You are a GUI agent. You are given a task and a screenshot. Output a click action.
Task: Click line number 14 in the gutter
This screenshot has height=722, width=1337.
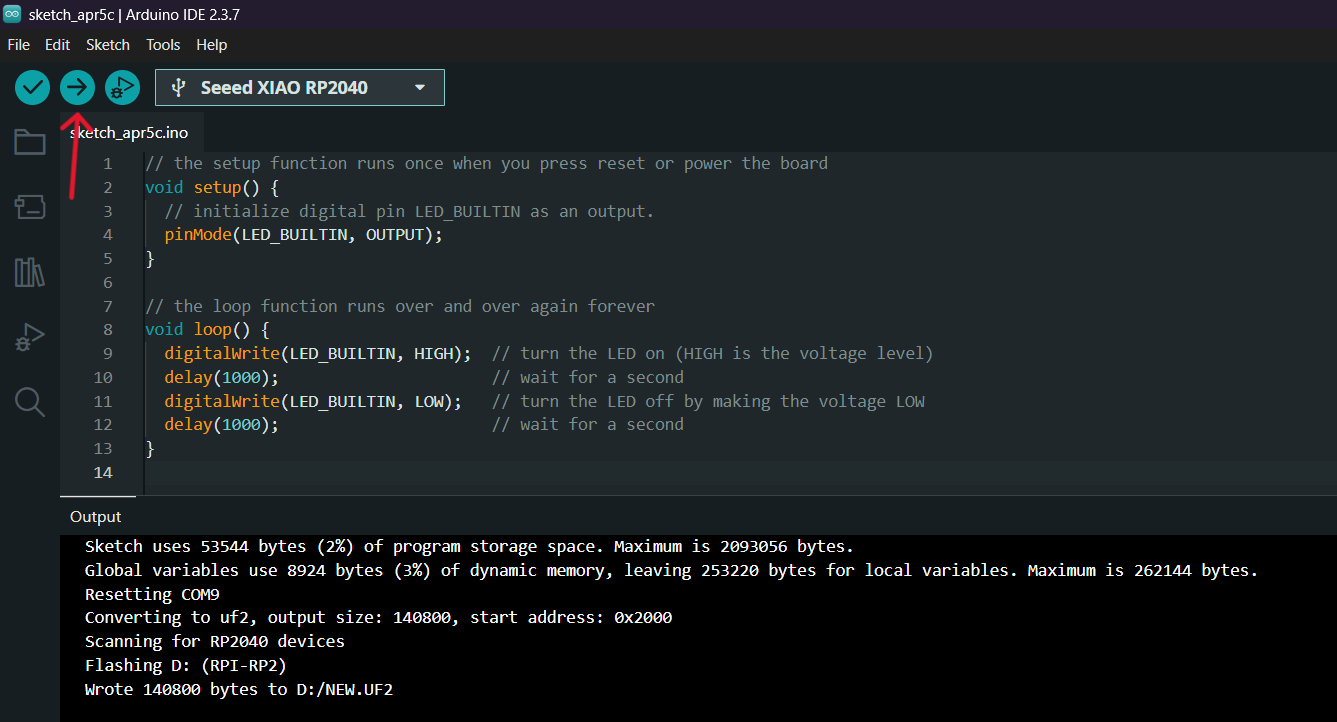point(103,472)
